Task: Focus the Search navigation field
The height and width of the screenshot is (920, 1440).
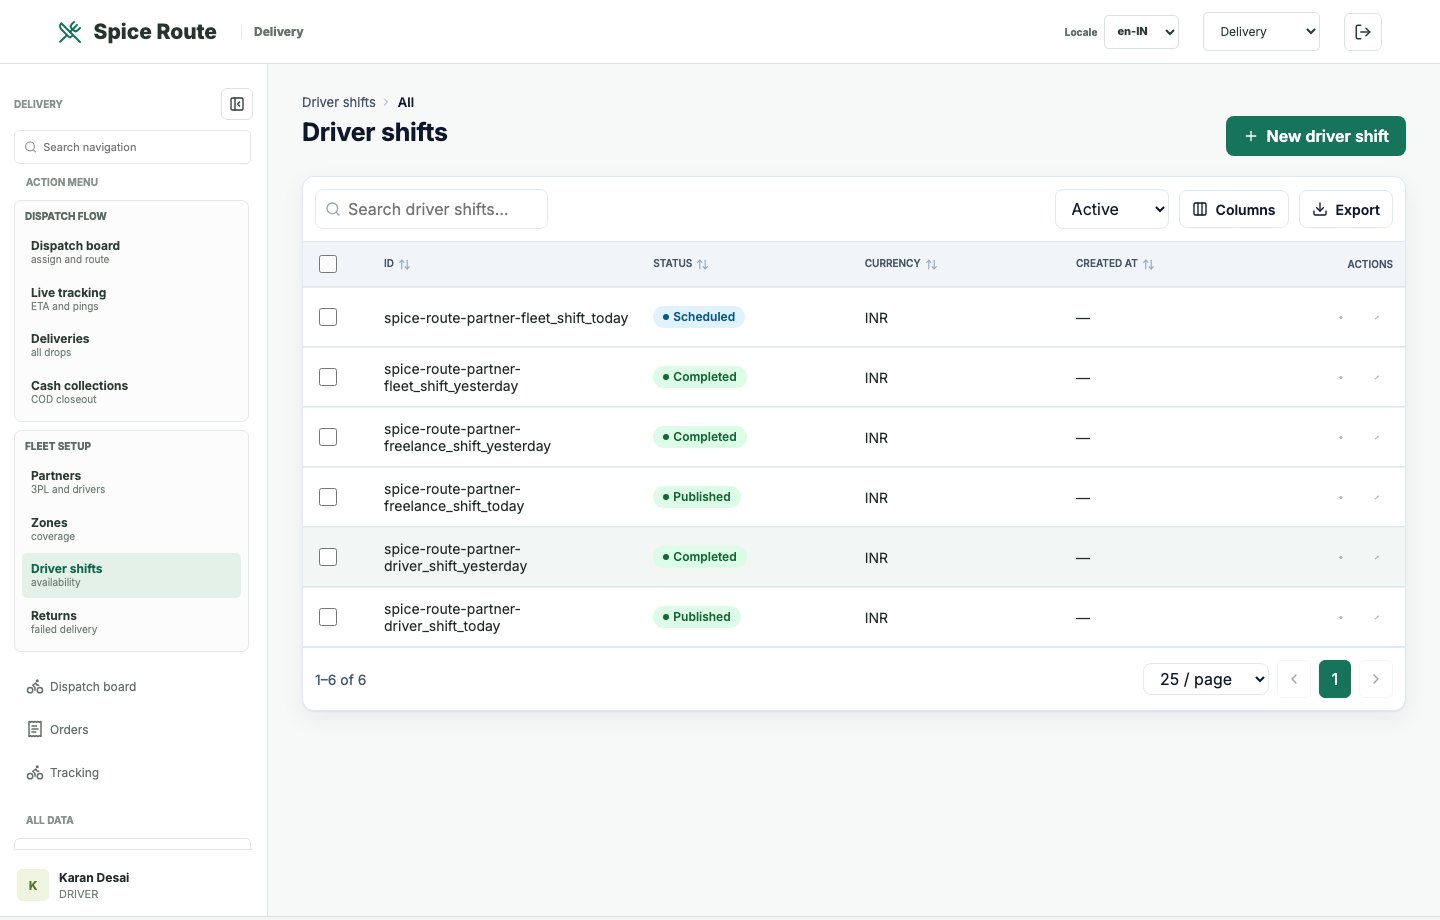Action: click(132, 147)
